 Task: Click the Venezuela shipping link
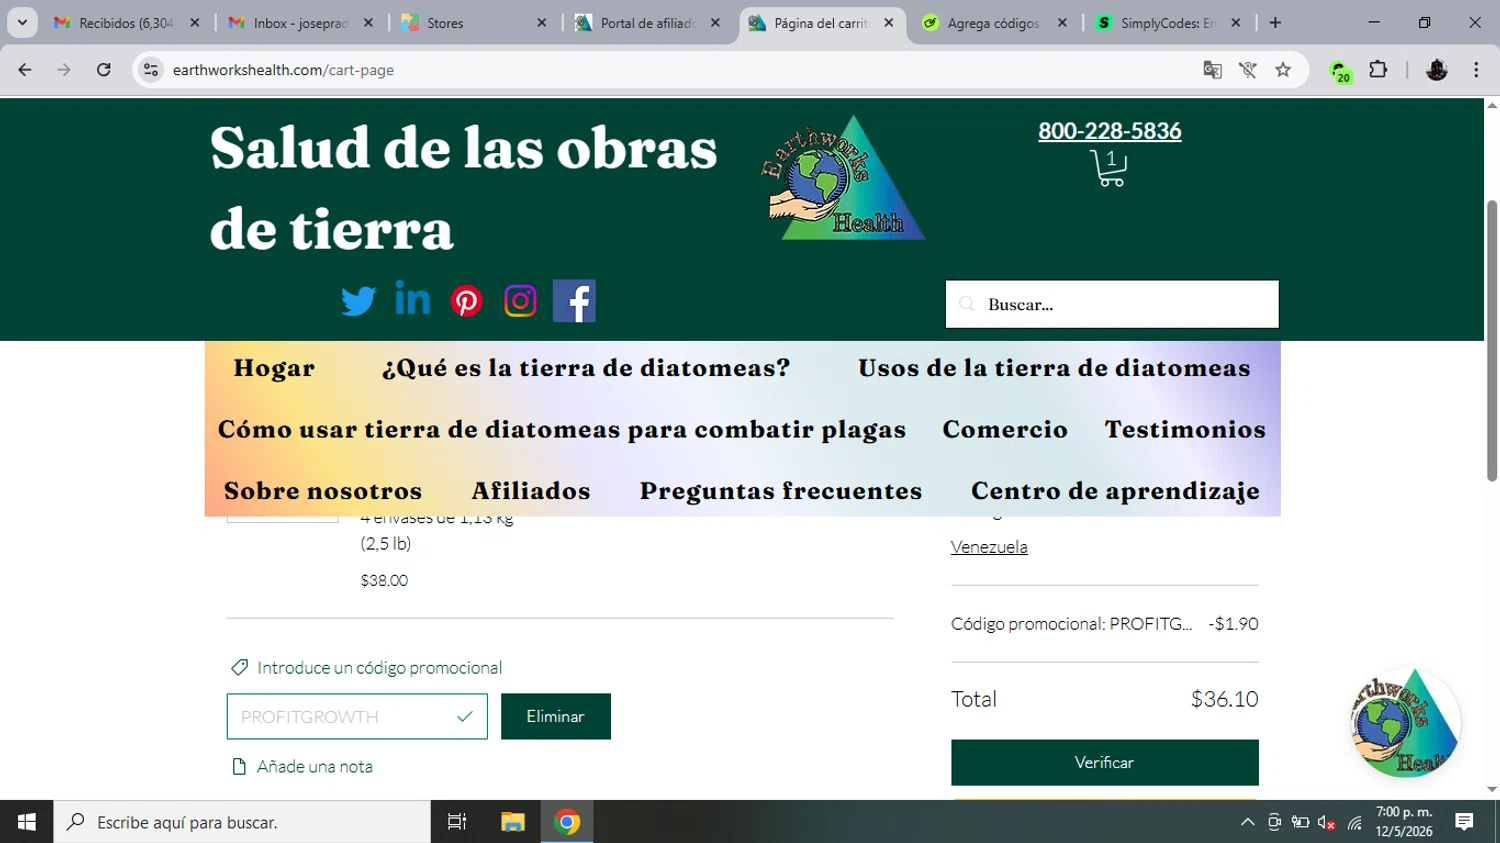(x=989, y=547)
